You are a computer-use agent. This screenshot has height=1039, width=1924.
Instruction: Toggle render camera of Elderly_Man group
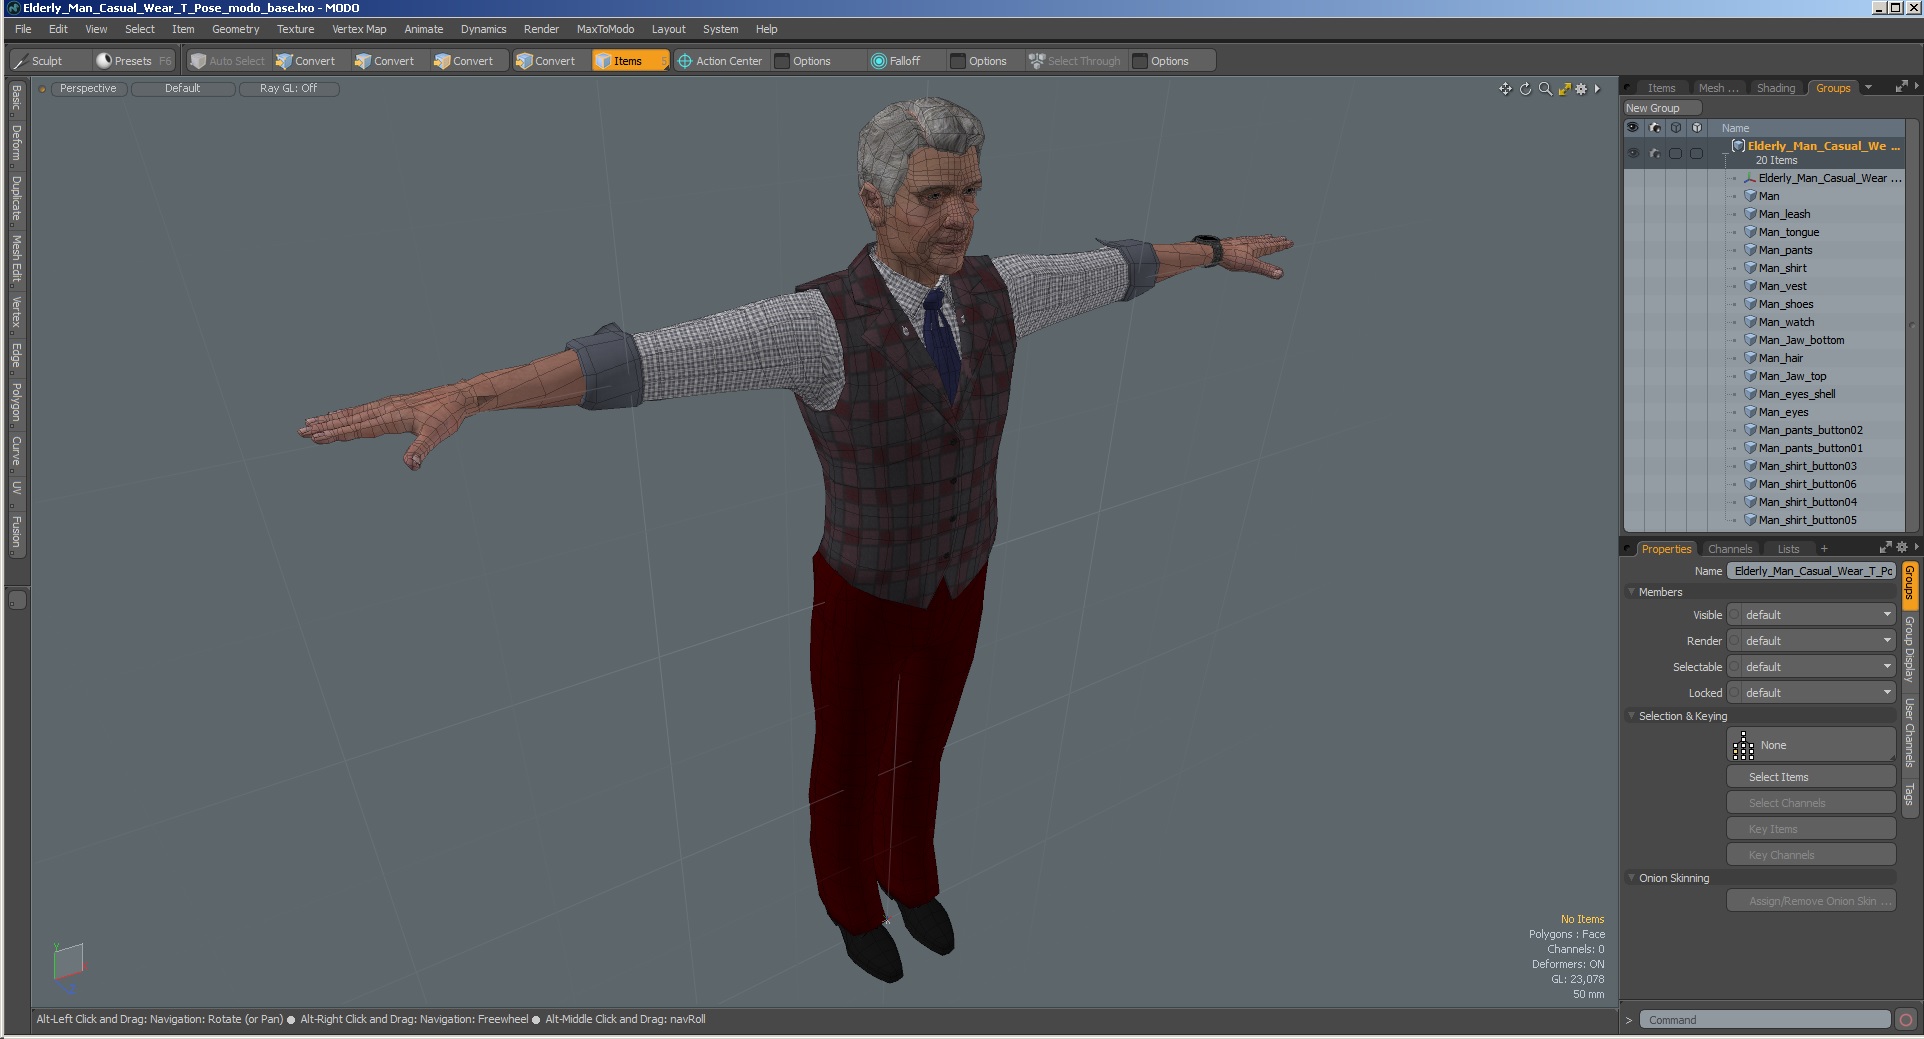coord(1654,153)
